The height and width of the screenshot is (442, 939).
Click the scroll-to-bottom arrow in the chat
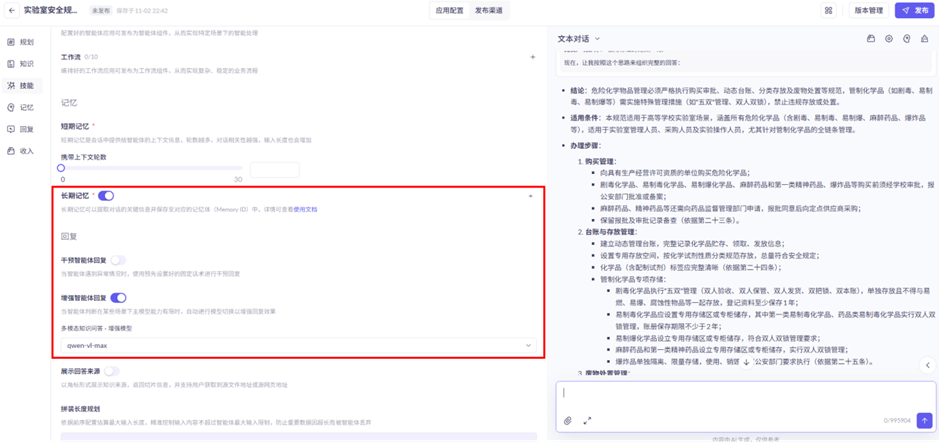[746, 362]
